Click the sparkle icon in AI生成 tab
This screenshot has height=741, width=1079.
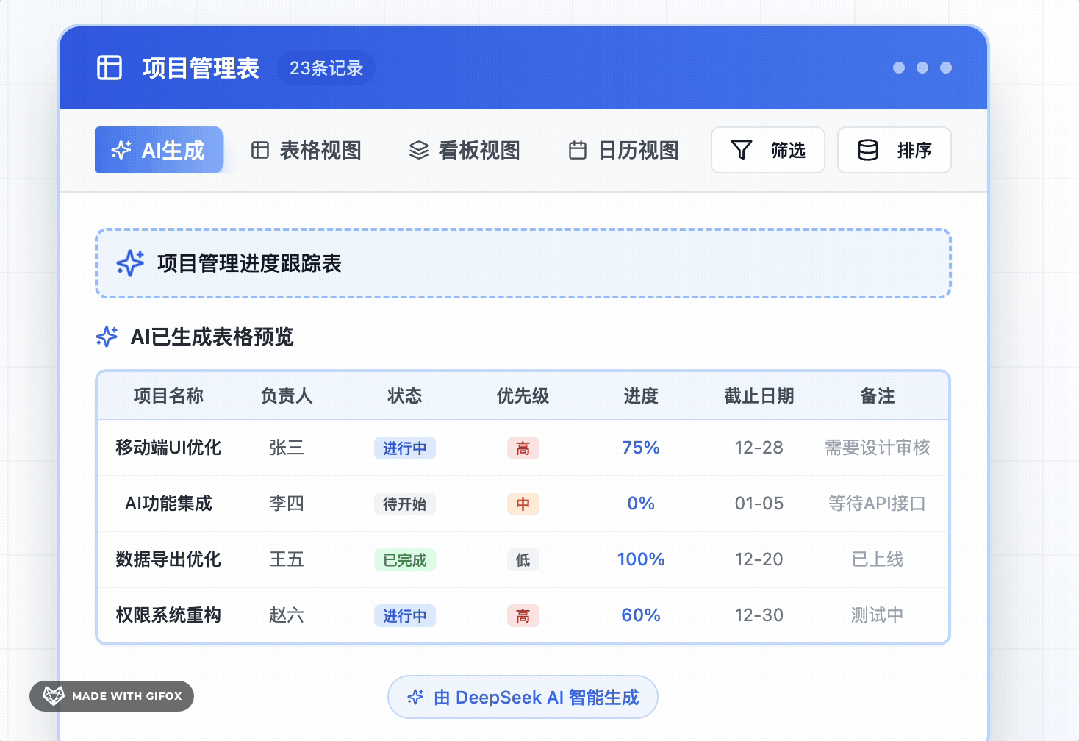tap(121, 149)
